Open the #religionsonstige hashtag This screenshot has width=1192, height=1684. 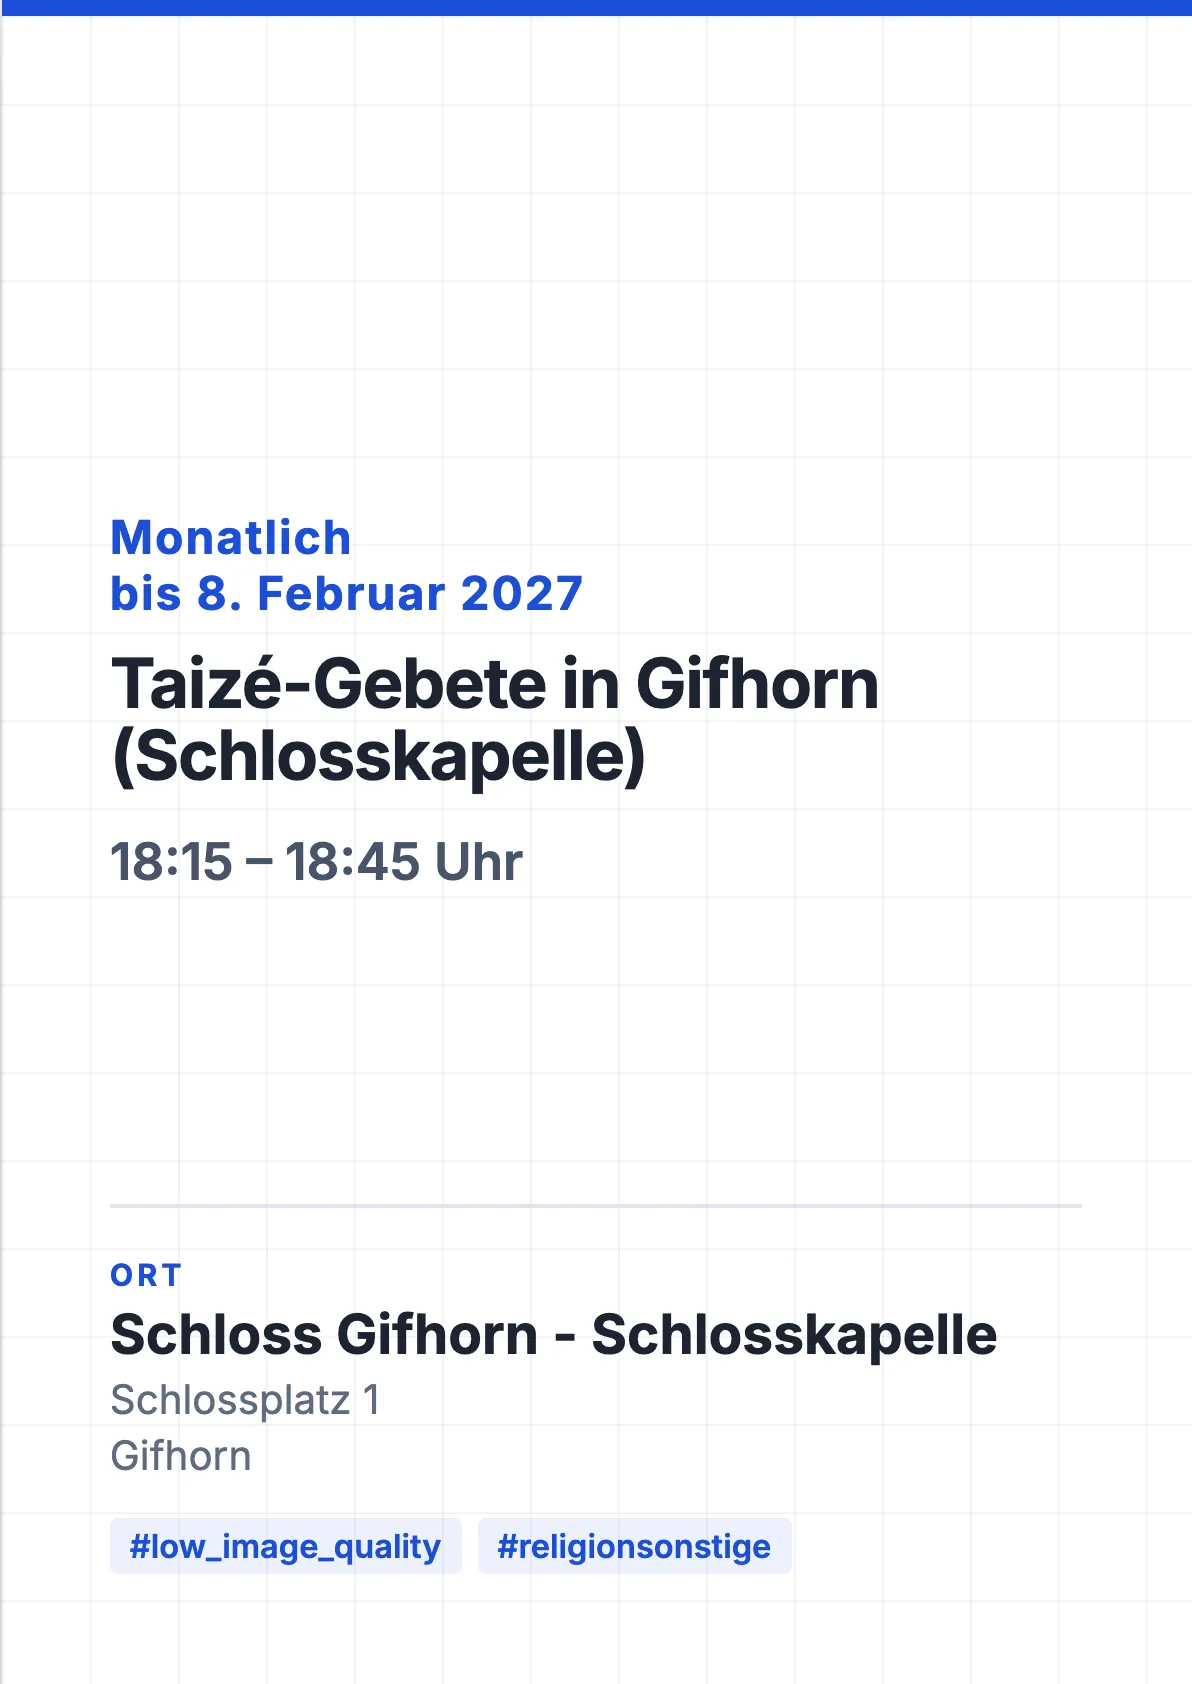click(634, 1546)
